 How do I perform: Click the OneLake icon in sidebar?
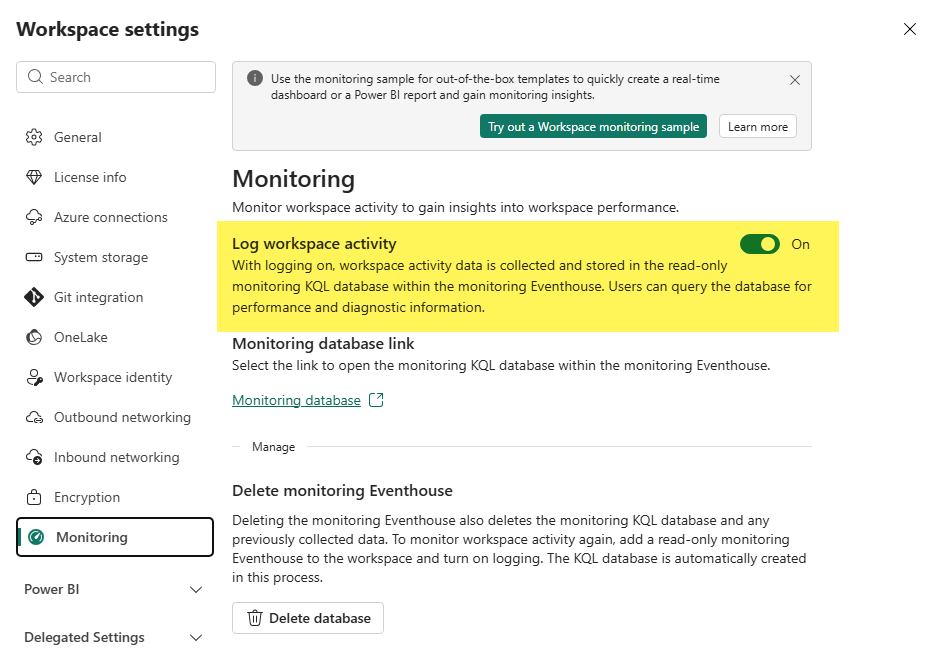click(x=34, y=337)
